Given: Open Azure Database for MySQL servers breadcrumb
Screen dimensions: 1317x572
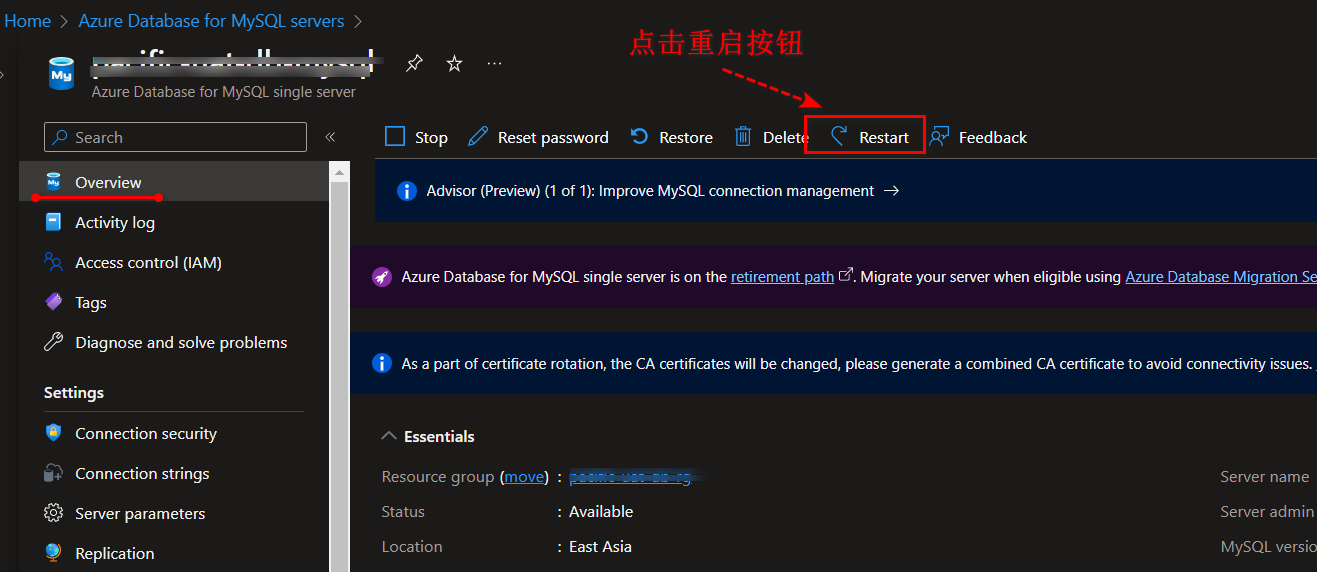Looking at the screenshot, I should pyautogui.click(x=212, y=20).
